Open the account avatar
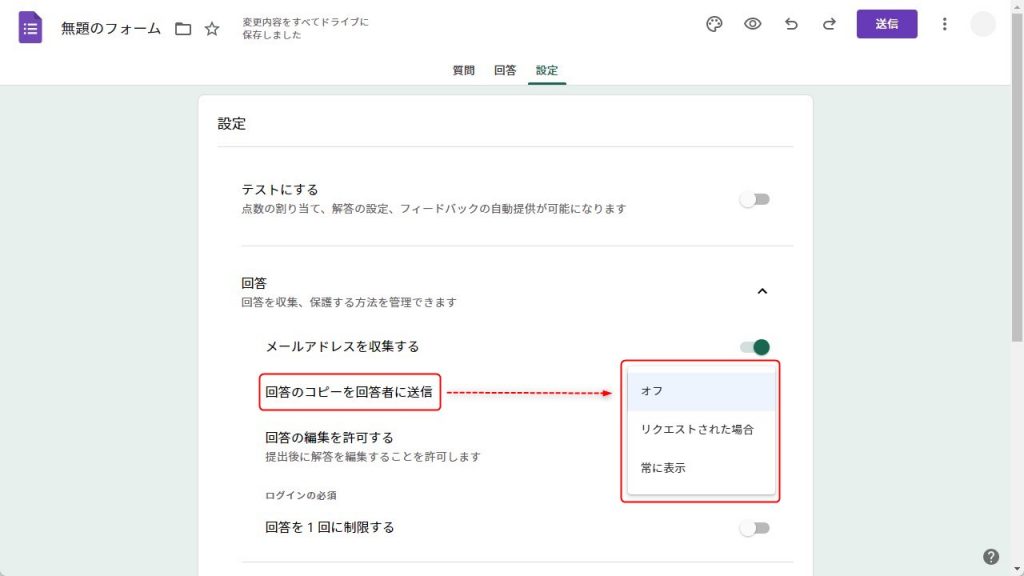Image resolution: width=1024 pixels, height=576 pixels. 982,24
